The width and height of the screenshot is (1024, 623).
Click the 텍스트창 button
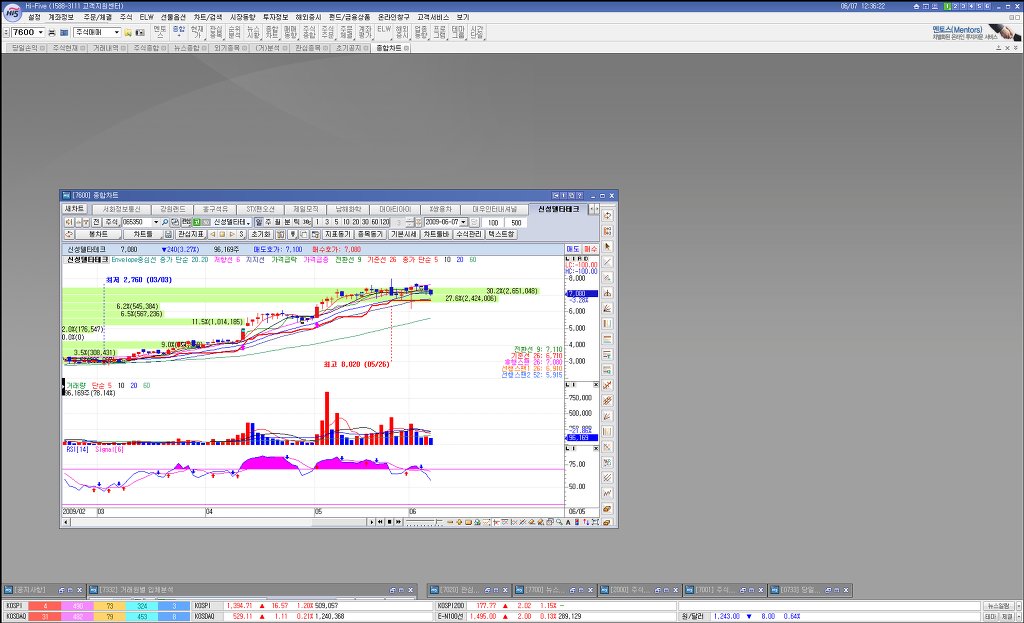point(502,234)
